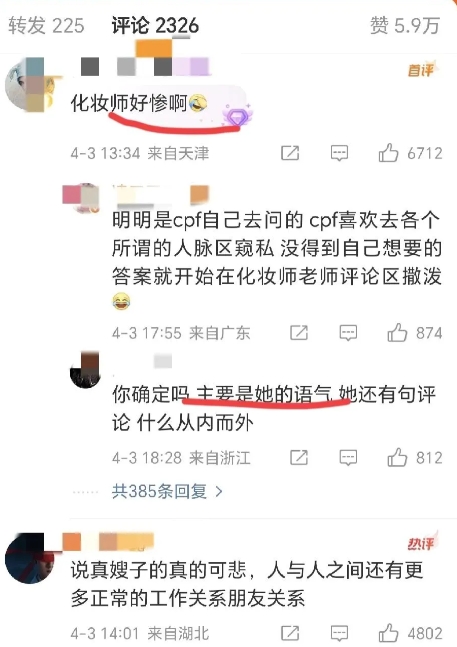Reply to the 浙江 comment
Screen dimensions: 457x647
pyautogui.click(x=348, y=457)
